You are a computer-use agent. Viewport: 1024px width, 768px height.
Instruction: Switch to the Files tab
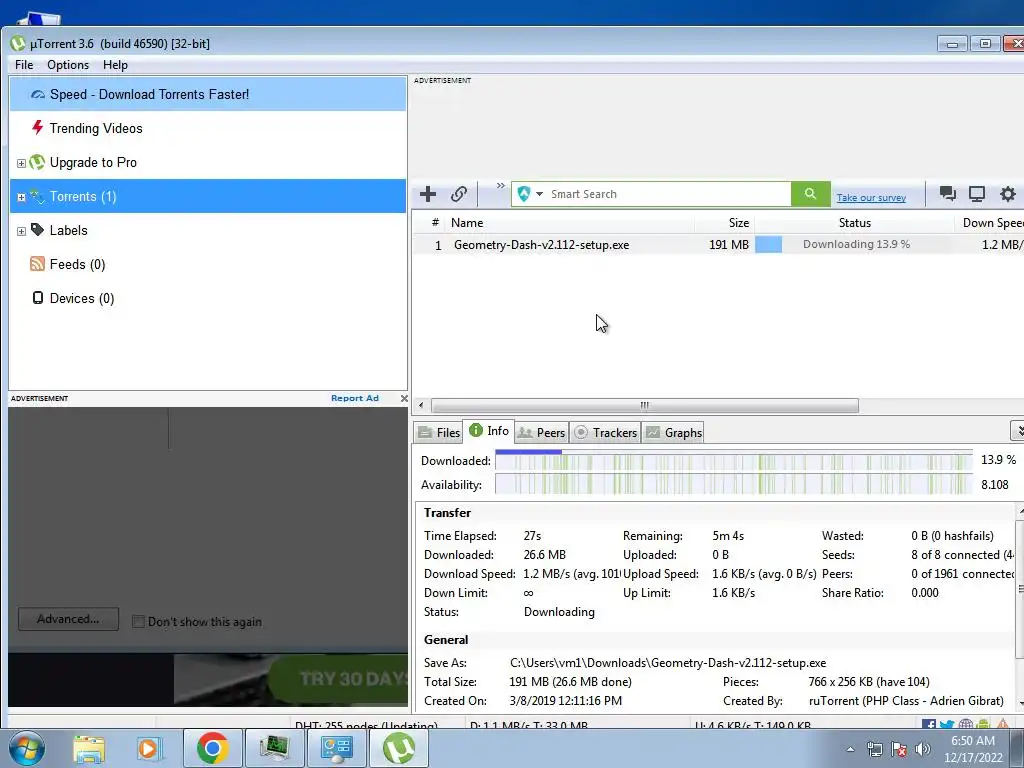[x=439, y=432]
